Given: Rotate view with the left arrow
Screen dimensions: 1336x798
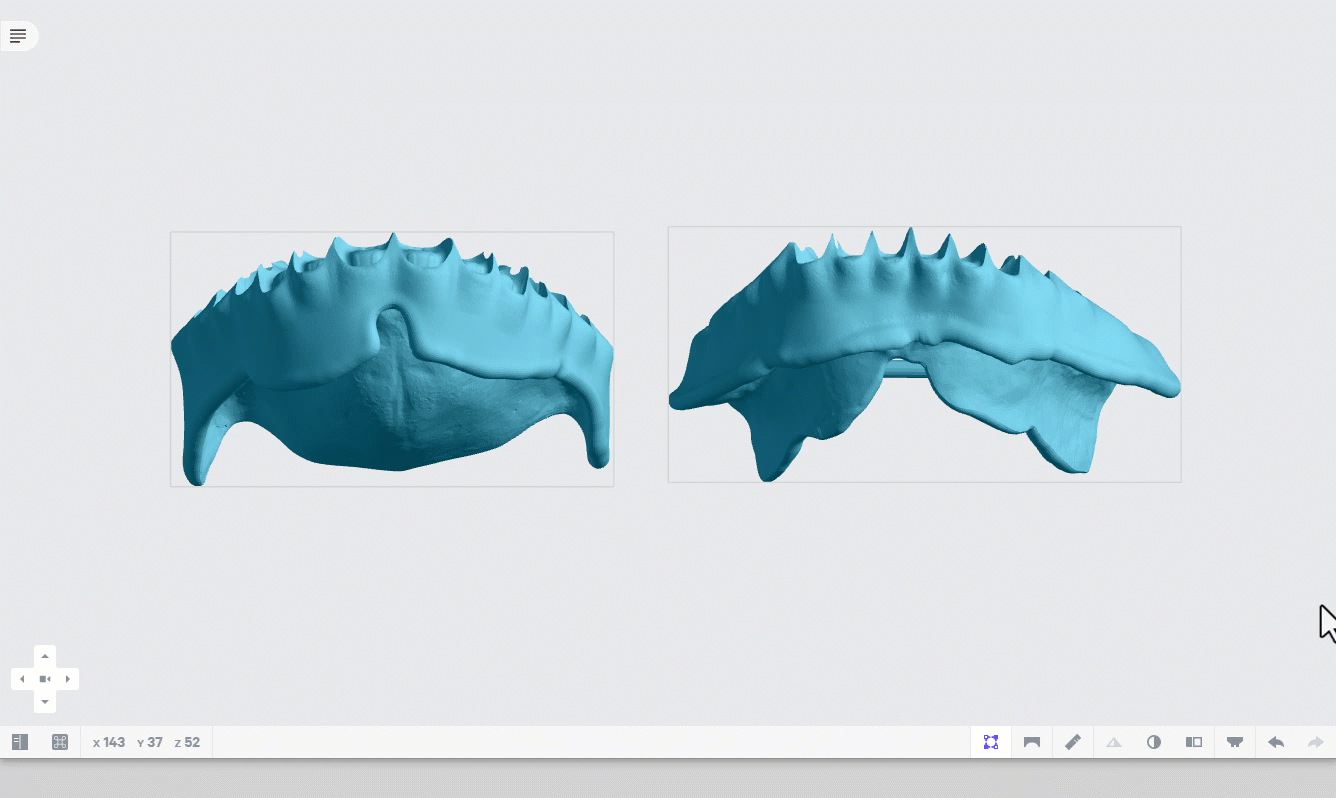Looking at the screenshot, I should (x=22, y=679).
